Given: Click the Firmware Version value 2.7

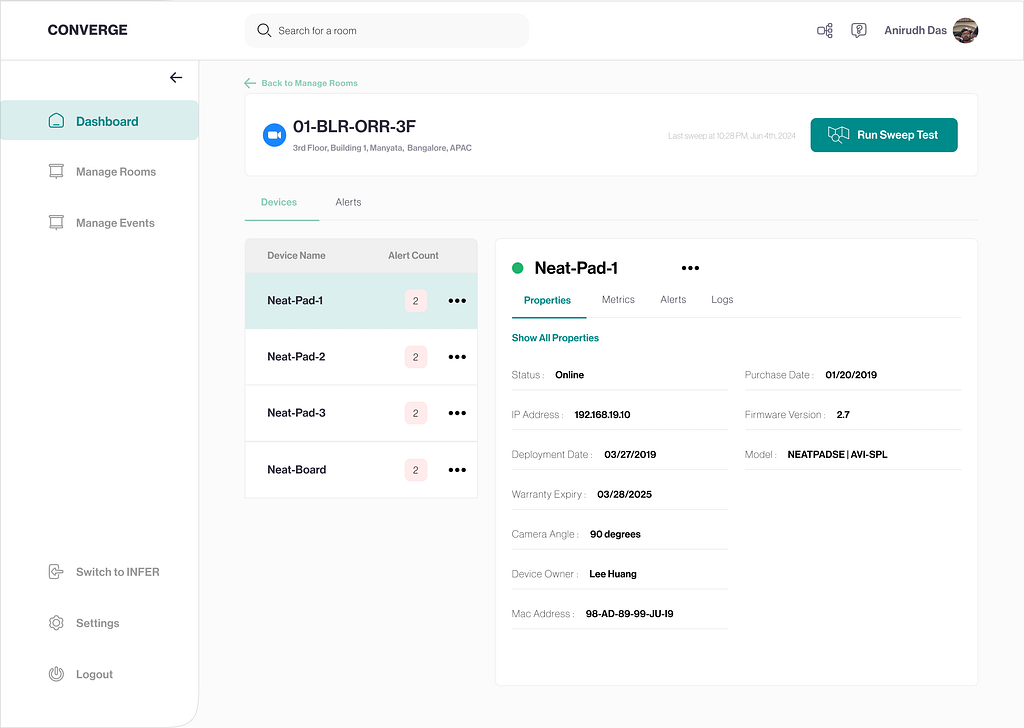Looking at the screenshot, I should point(843,415).
